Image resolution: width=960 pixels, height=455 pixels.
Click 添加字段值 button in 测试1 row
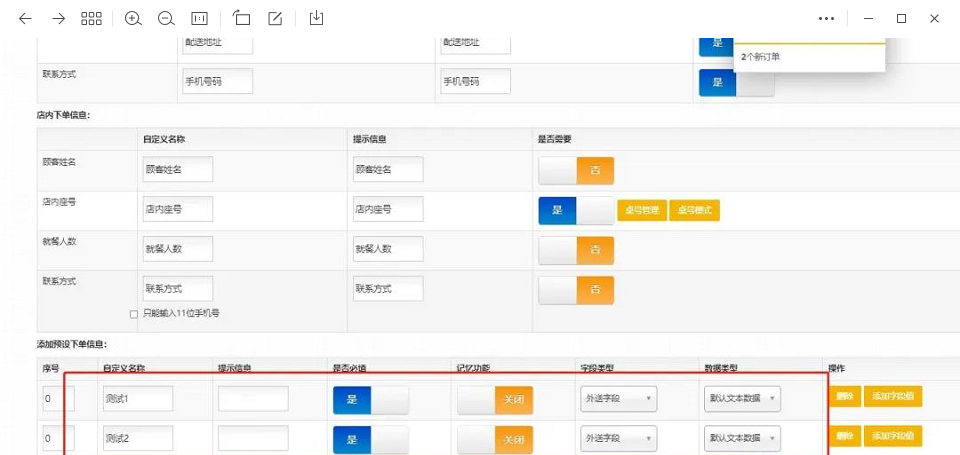893,397
